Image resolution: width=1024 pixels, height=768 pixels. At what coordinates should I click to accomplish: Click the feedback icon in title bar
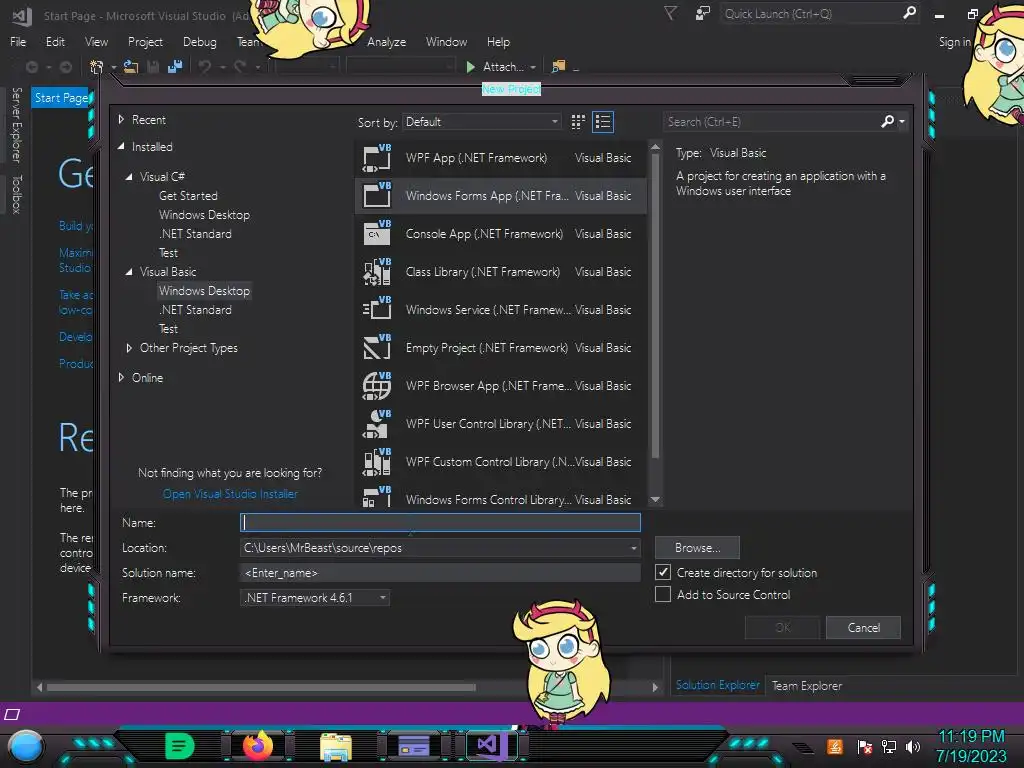[x=703, y=13]
